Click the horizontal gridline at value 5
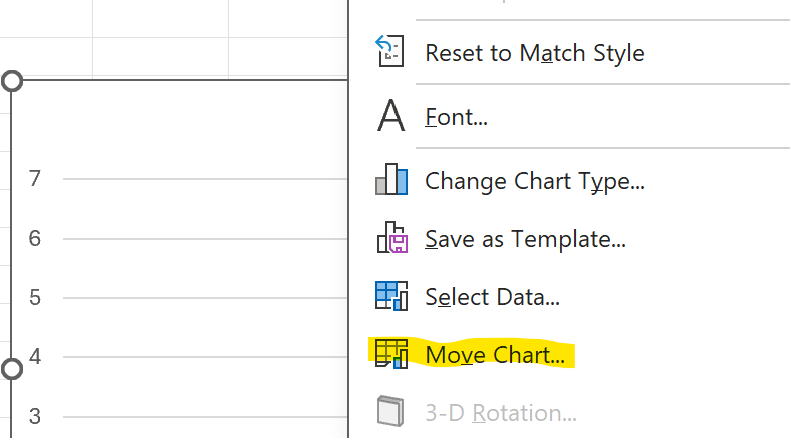Image resolution: width=790 pixels, height=438 pixels. [200, 297]
